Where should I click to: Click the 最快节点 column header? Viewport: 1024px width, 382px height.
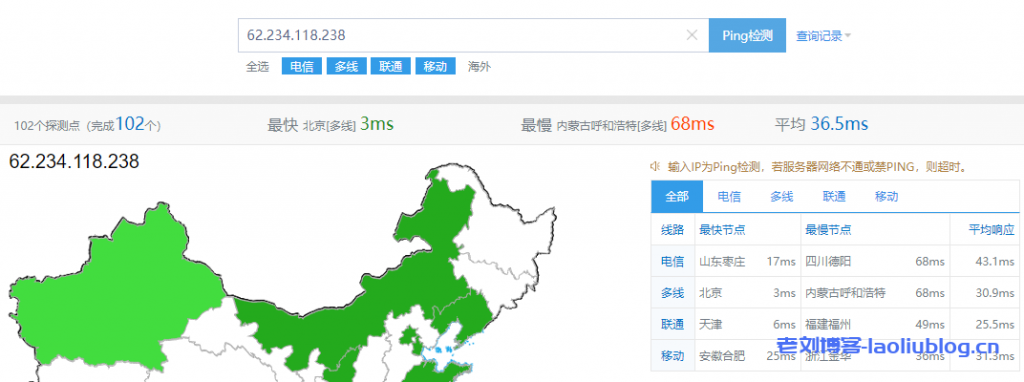coord(722,230)
